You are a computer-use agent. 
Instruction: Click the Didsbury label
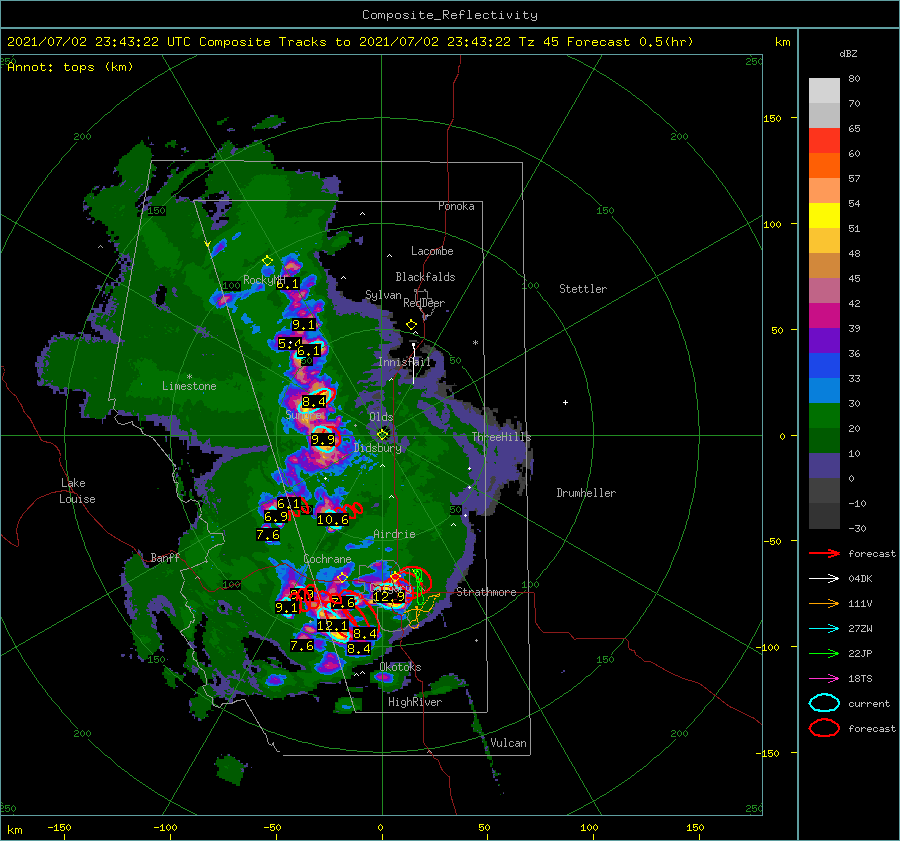(378, 448)
